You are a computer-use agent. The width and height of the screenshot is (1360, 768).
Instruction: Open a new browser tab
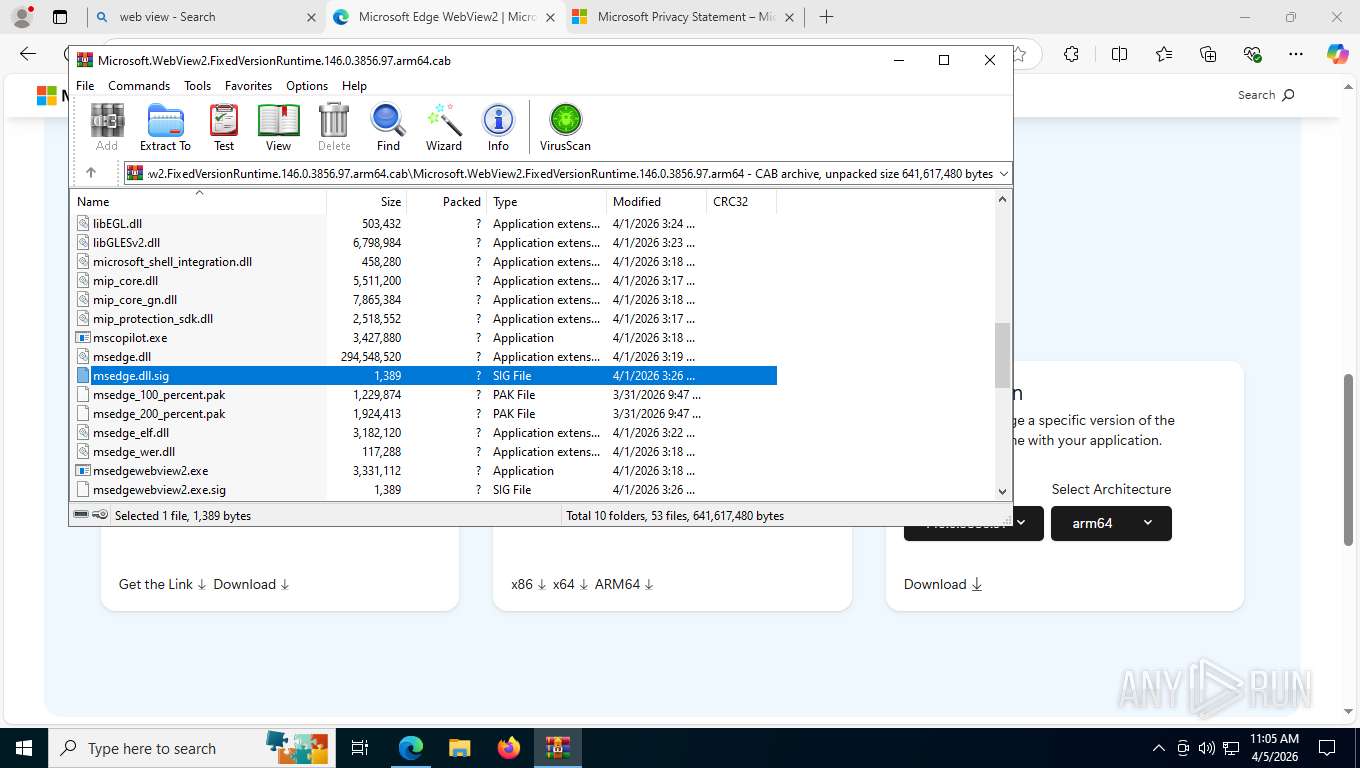(826, 17)
